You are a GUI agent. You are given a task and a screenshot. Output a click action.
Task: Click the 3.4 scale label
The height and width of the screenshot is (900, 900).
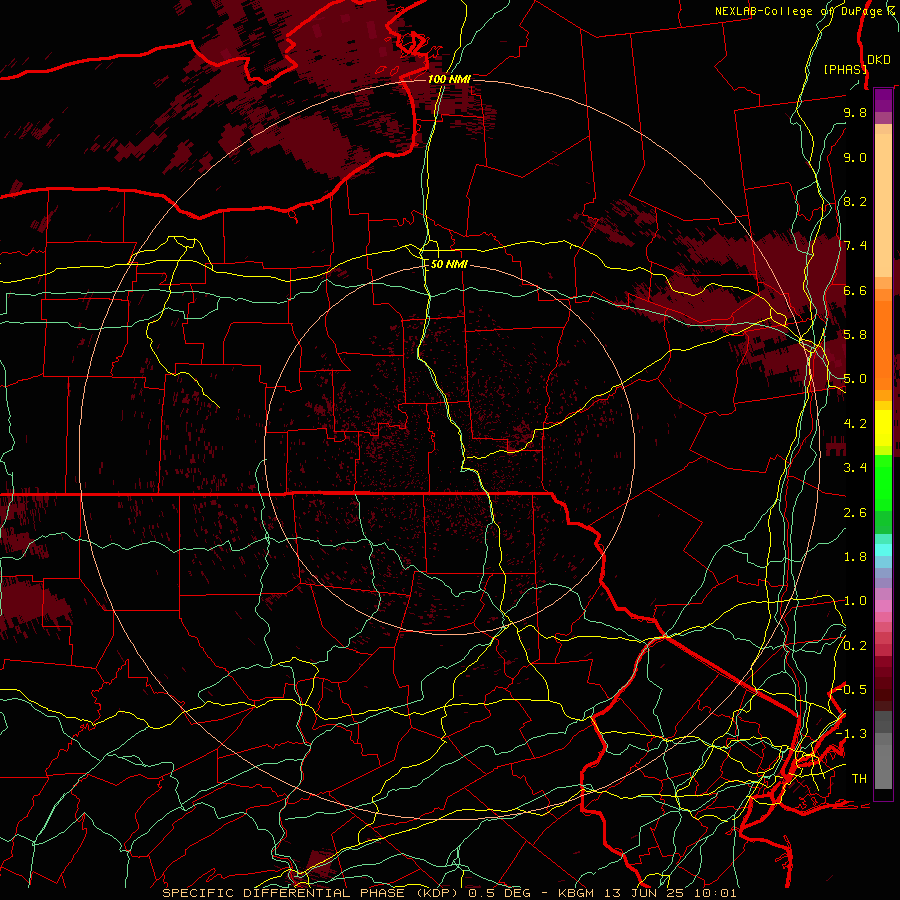click(x=855, y=468)
